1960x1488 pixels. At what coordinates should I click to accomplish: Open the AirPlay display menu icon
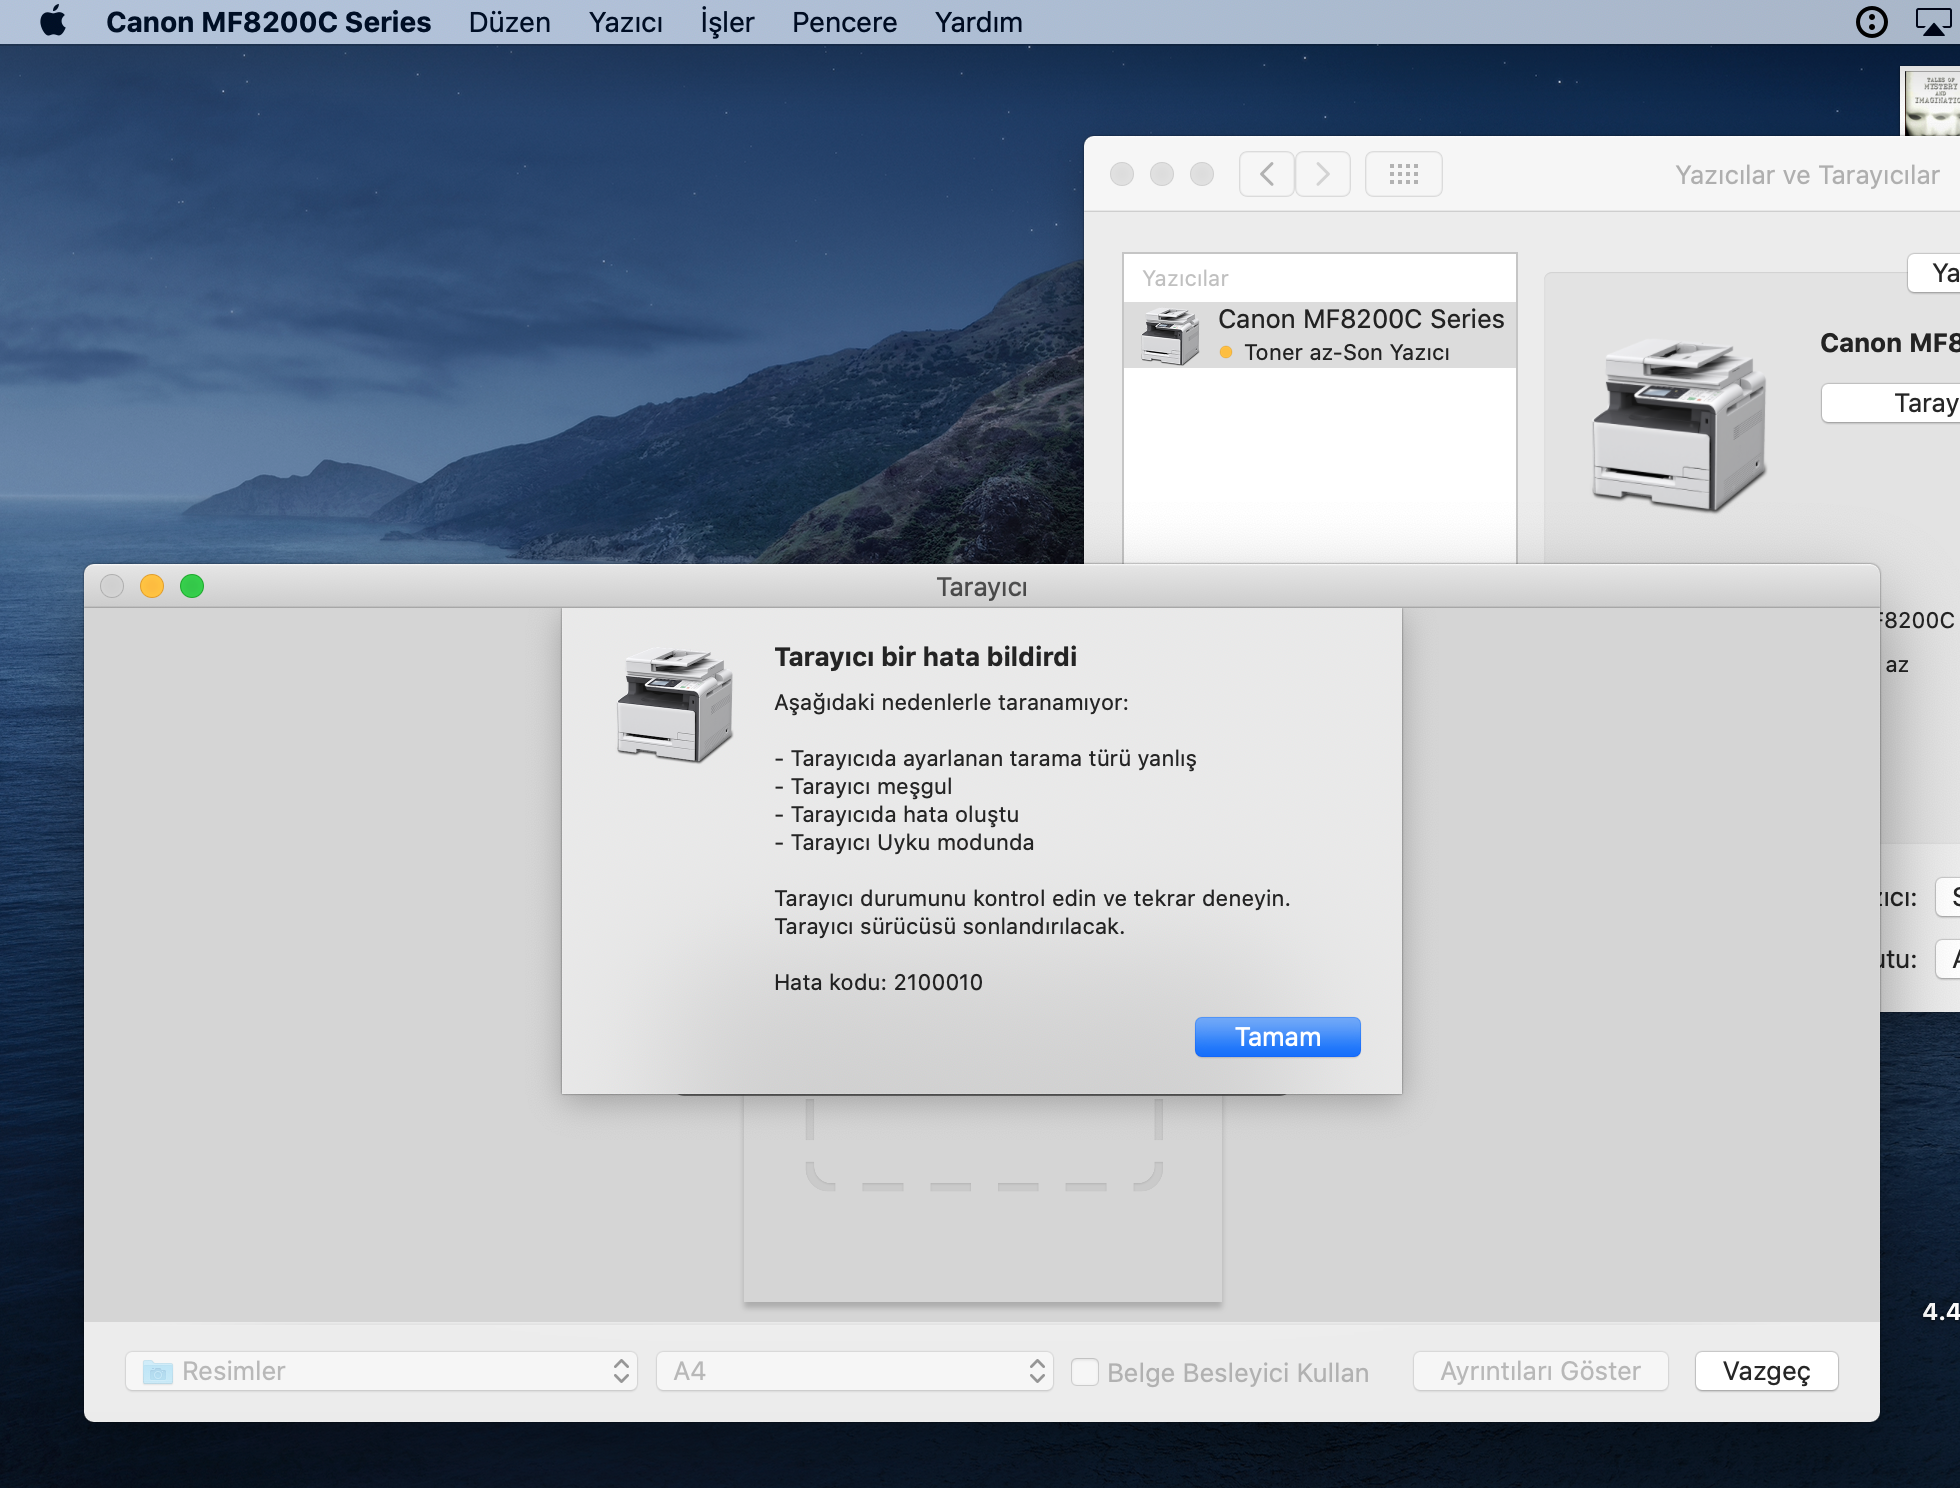coord(1933,21)
